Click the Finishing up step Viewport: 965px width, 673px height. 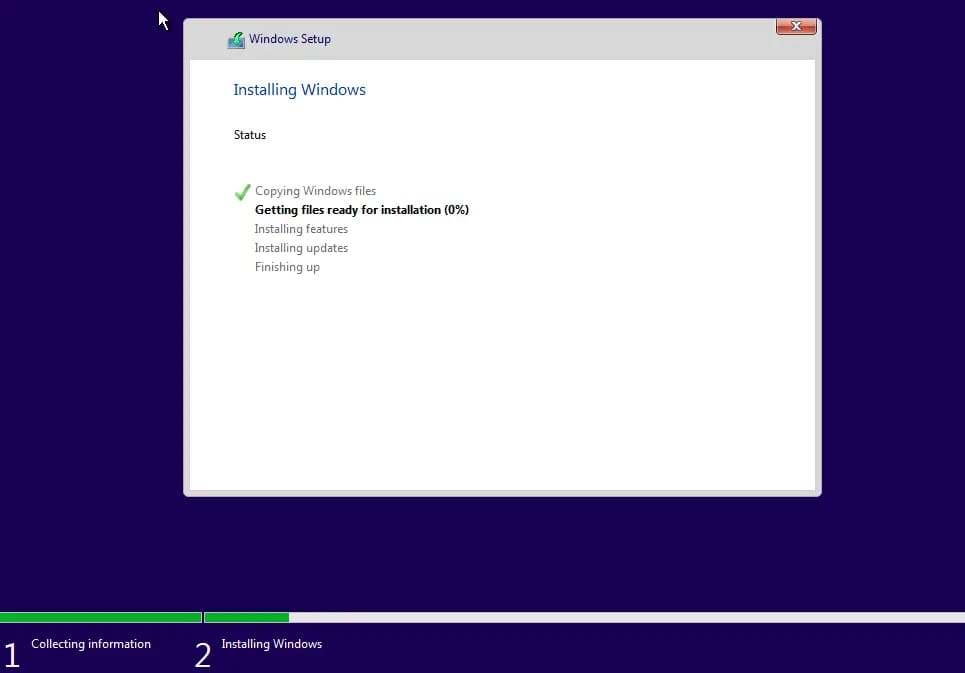pos(287,267)
